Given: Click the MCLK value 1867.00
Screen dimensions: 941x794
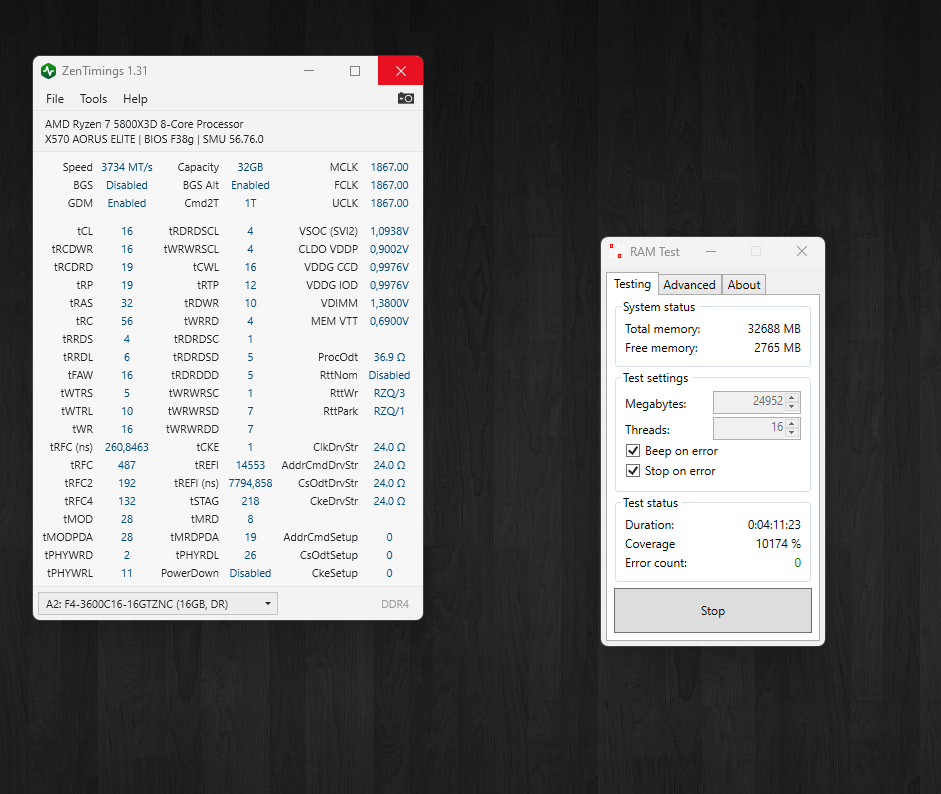Looking at the screenshot, I should point(389,167).
